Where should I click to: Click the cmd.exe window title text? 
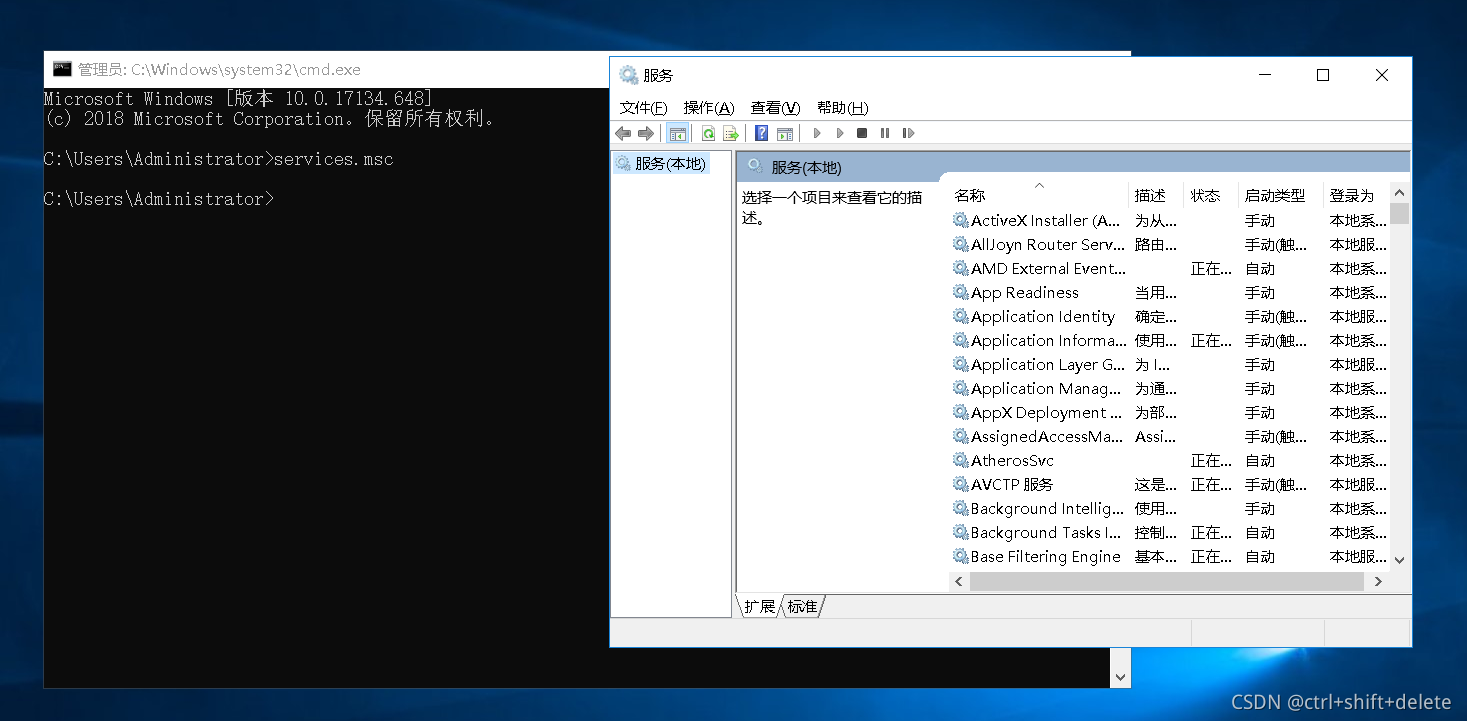click(220, 69)
